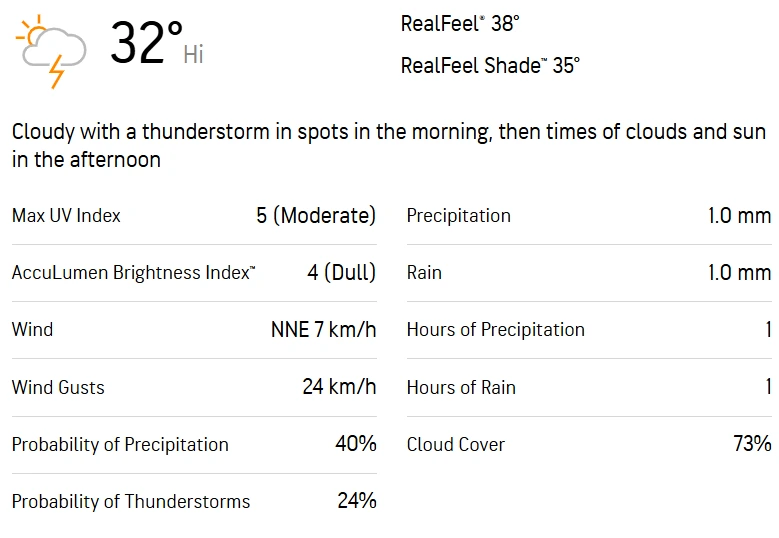
Task: Click the RealFeel 38° reading
Action: coord(460,24)
